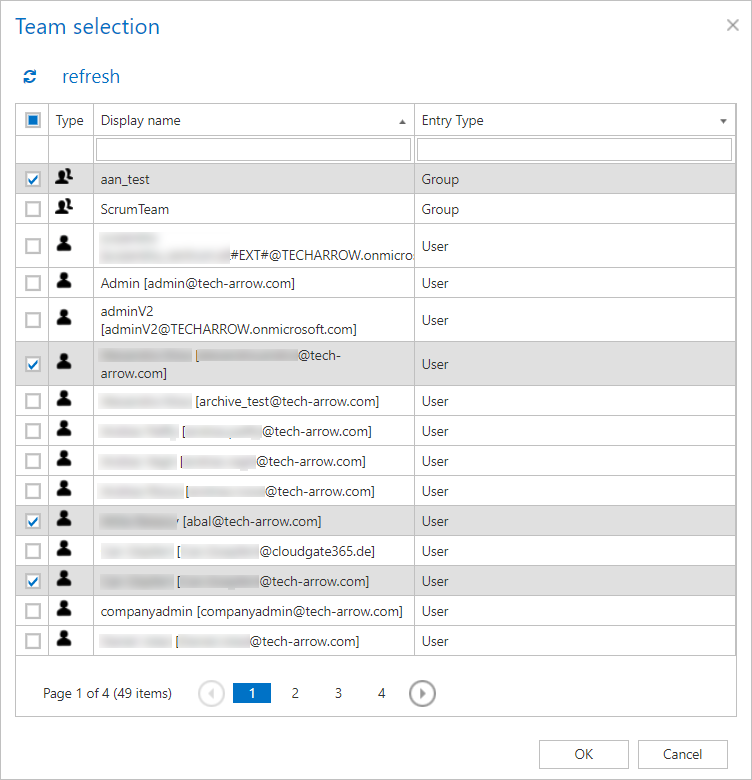Viewport: 752px width, 780px height.
Task: Click the user icon beside Admin
Action: tap(64, 283)
